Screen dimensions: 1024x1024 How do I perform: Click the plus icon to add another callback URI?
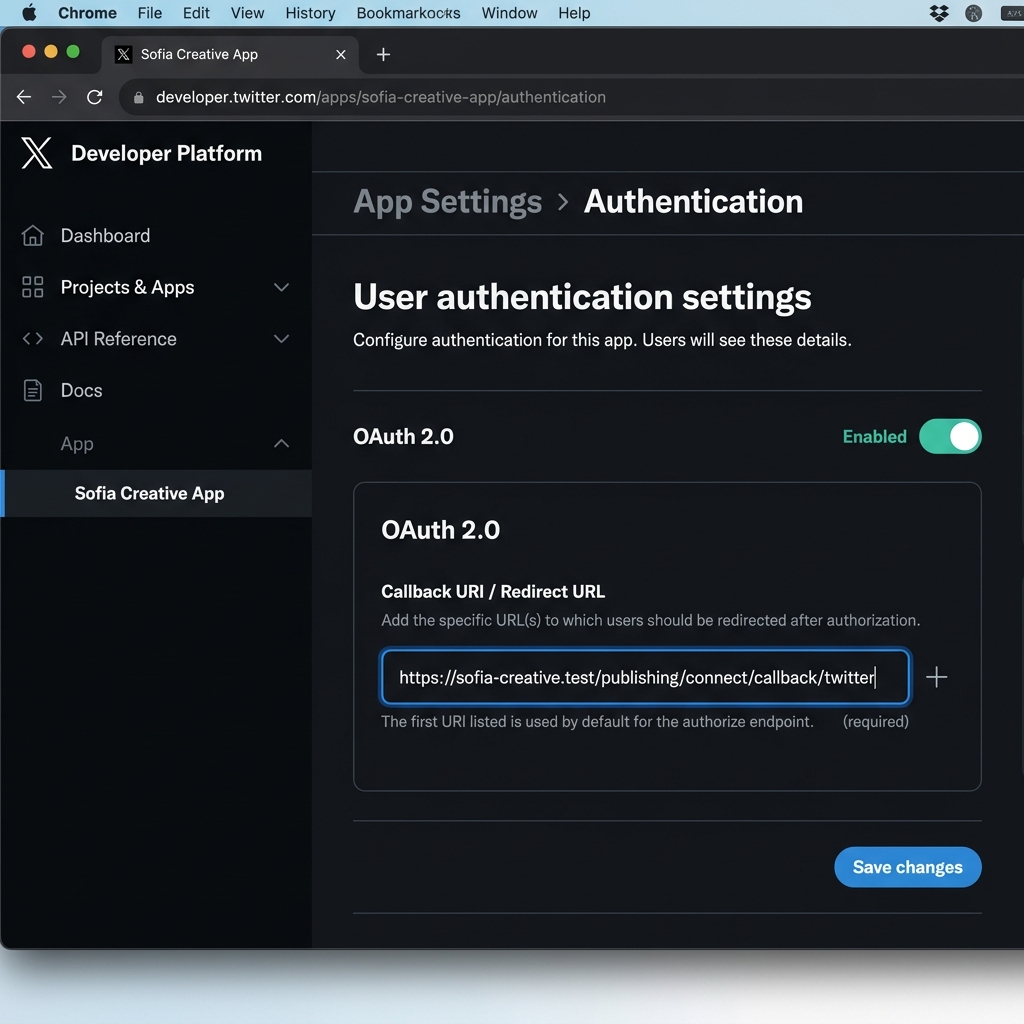[x=936, y=677]
